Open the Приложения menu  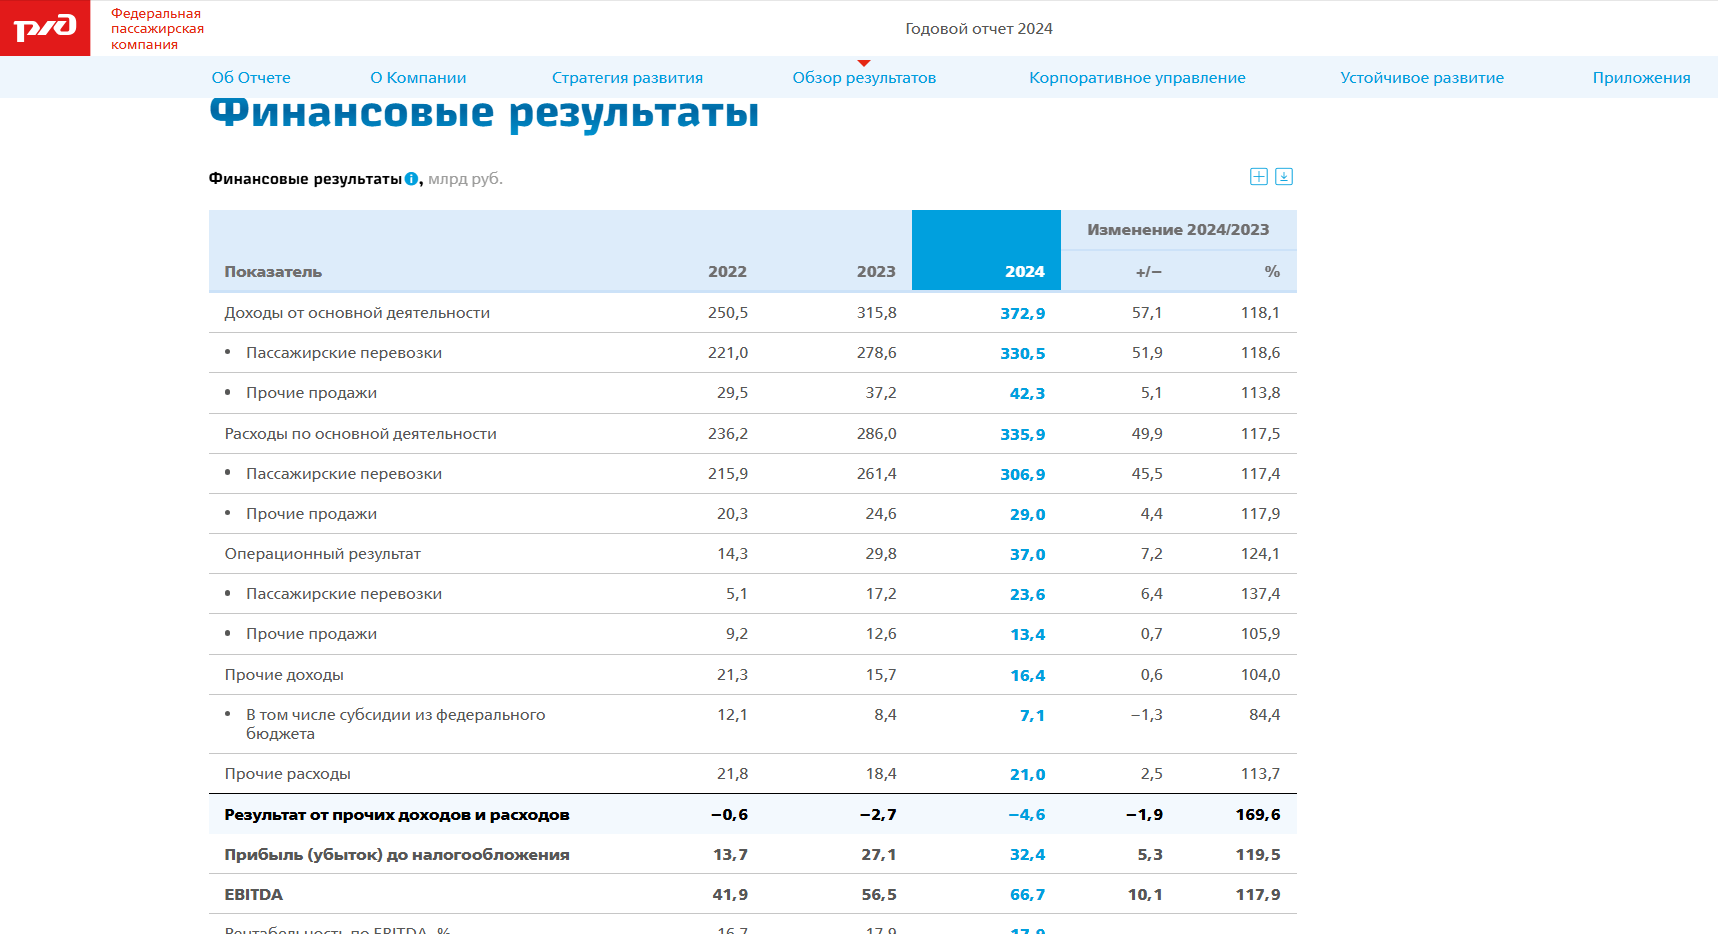click(x=1641, y=78)
